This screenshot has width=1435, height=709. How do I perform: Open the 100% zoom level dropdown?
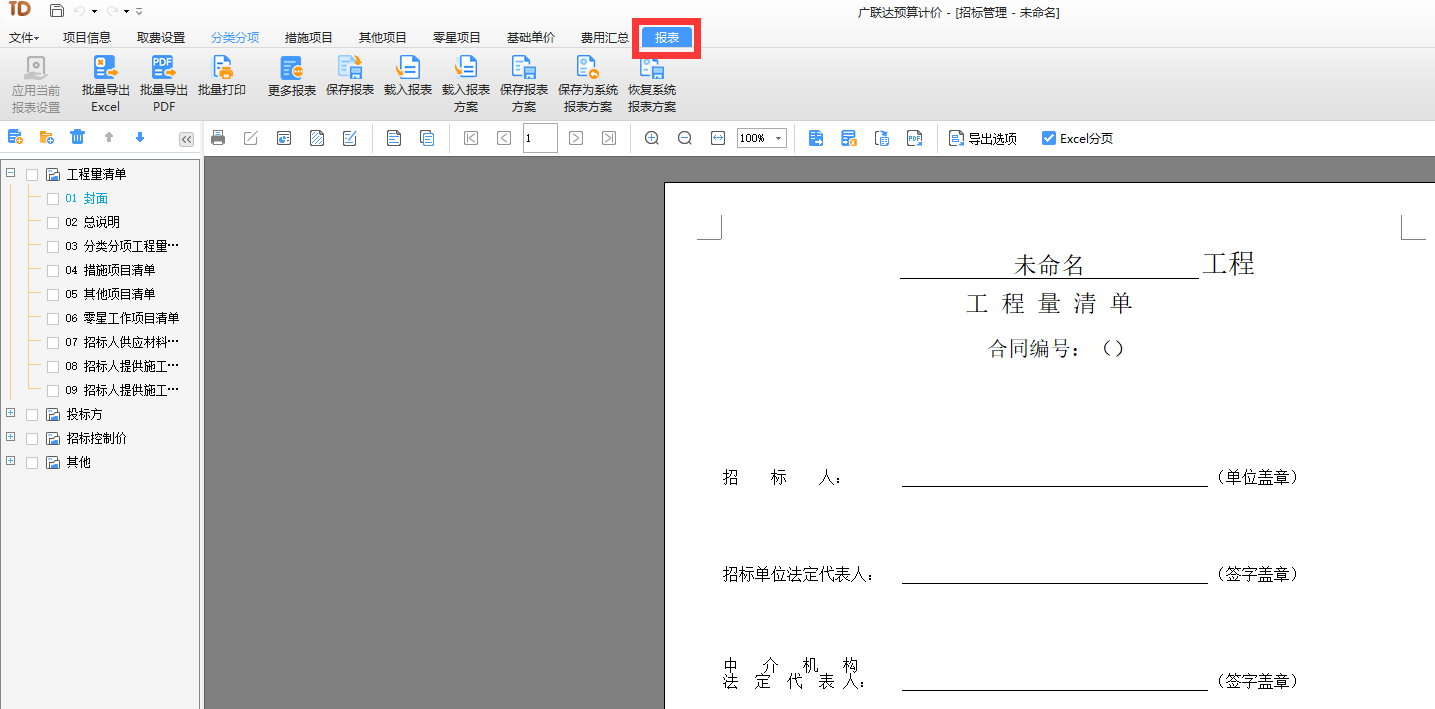[x=778, y=138]
